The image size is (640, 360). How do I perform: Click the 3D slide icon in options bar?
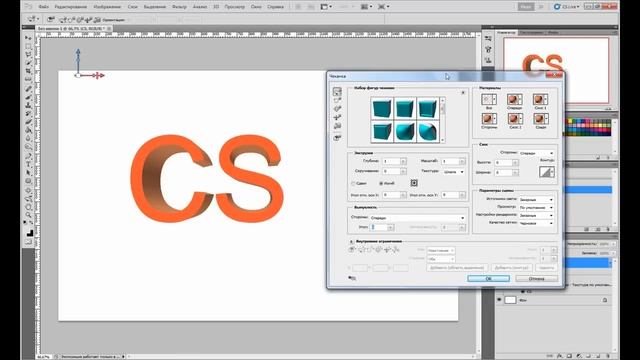pos(88,19)
